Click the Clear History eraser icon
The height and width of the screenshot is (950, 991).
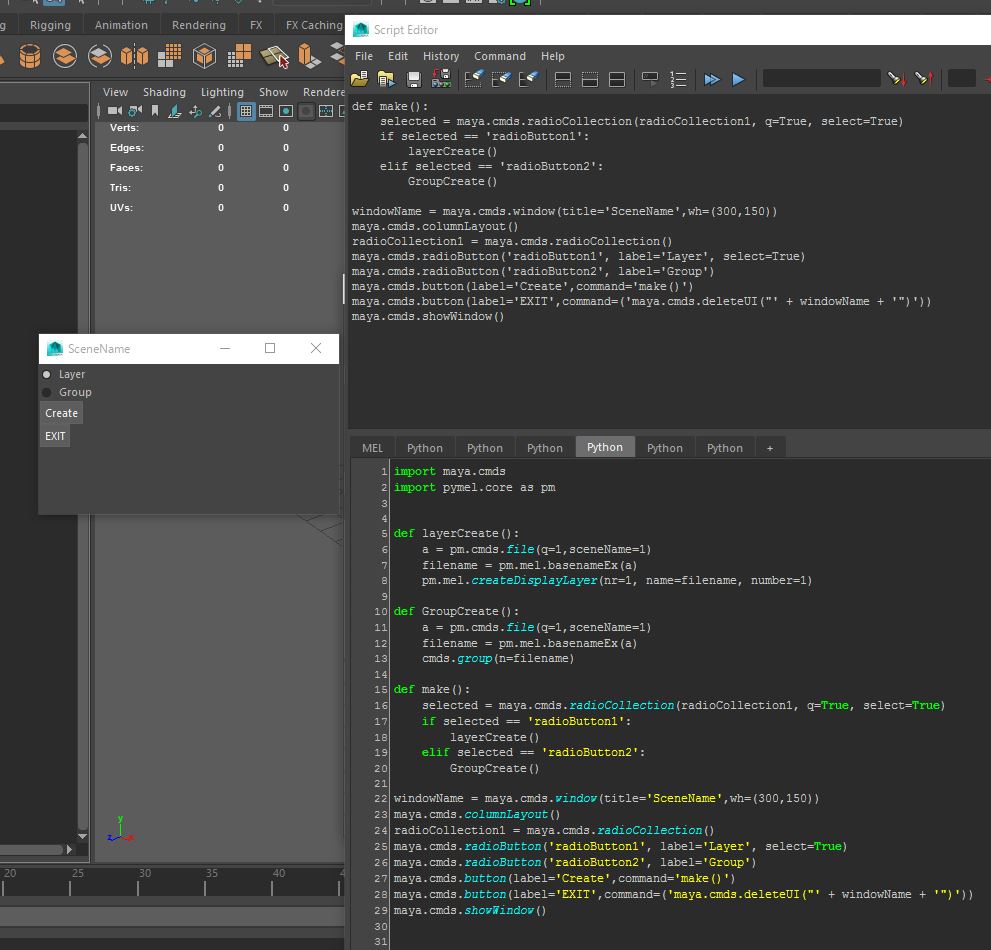pyautogui.click(x=474, y=79)
